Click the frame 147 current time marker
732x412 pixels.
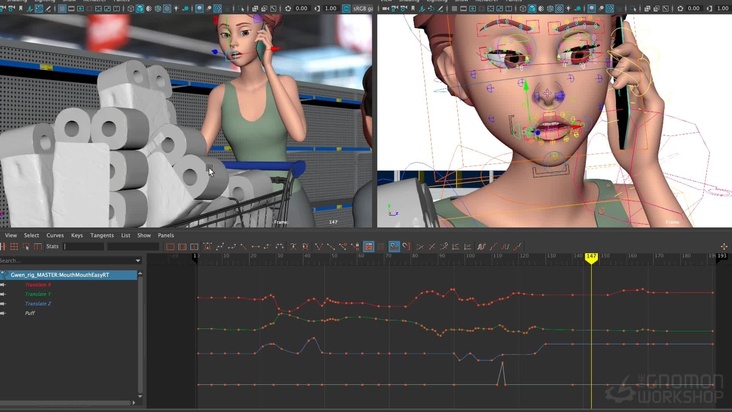pos(591,258)
